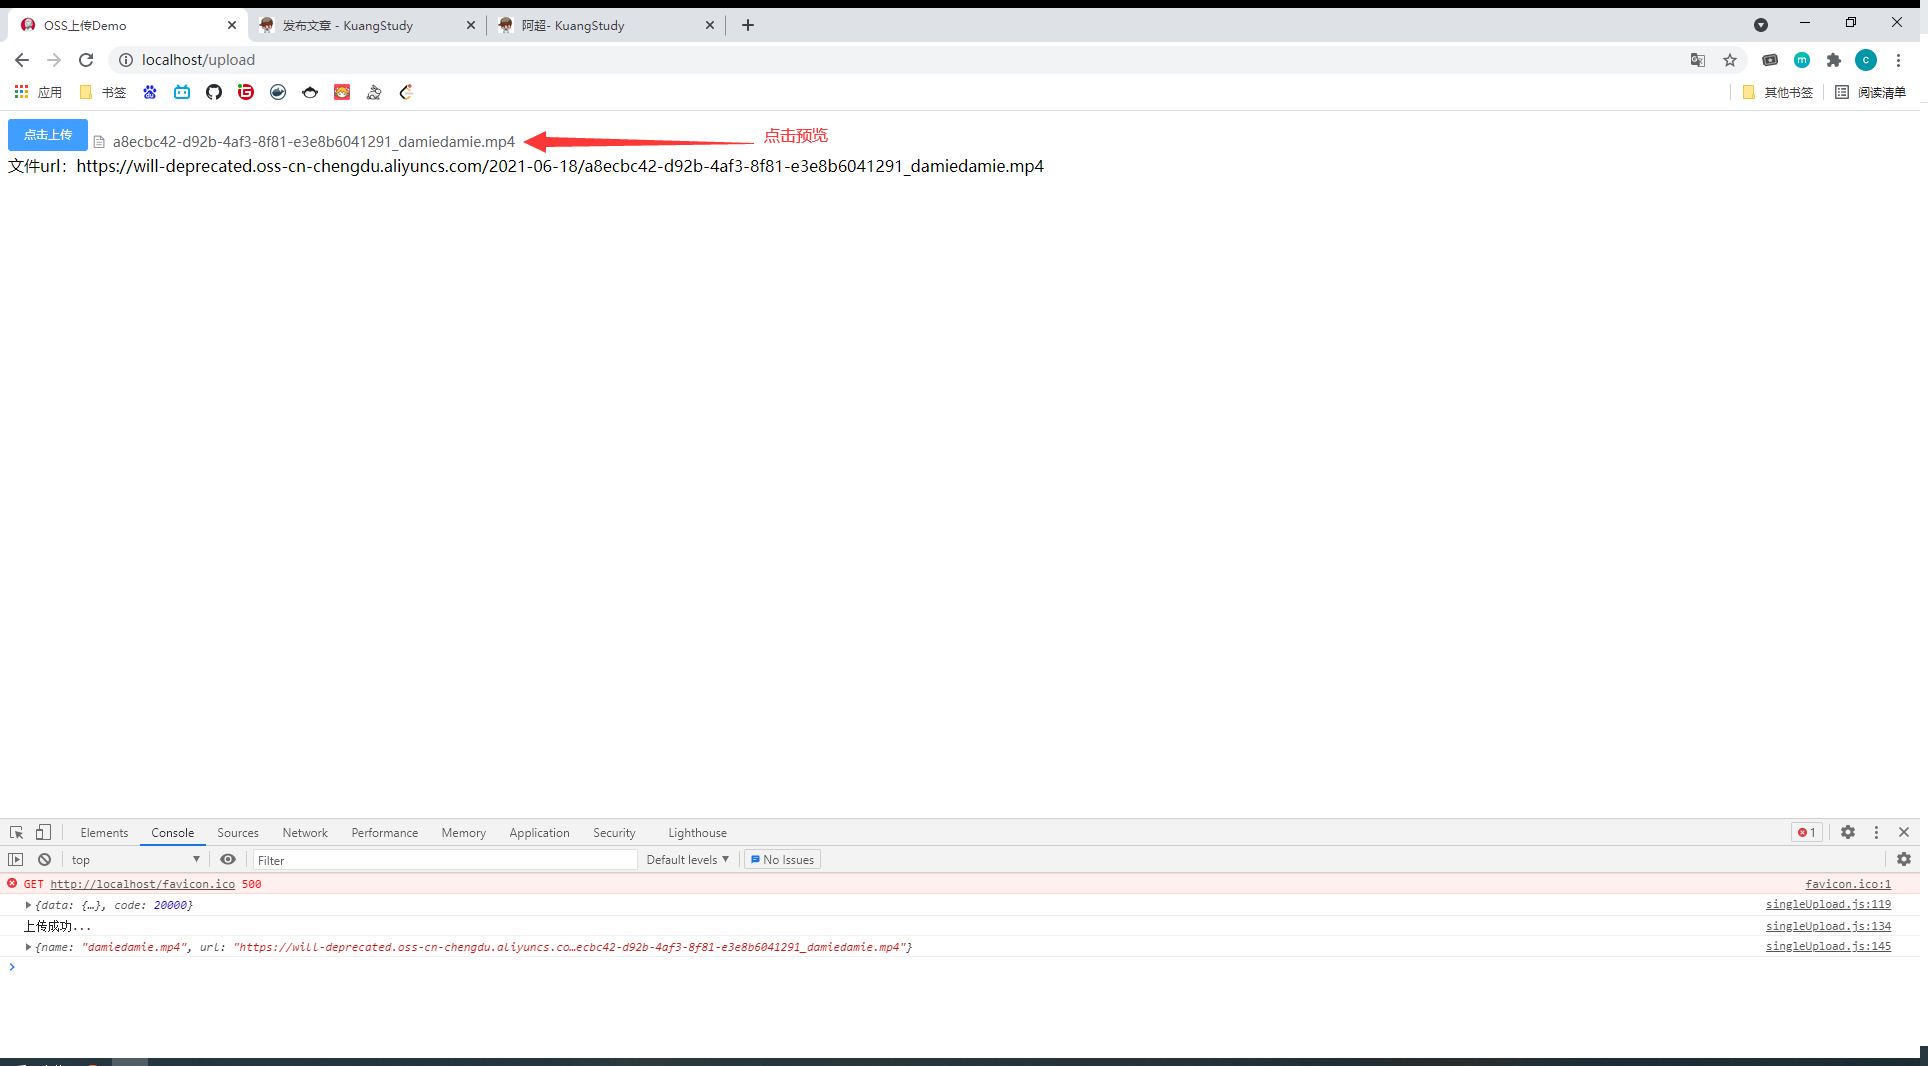Open the DevTools customize three-dot menu

[x=1876, y=832]
